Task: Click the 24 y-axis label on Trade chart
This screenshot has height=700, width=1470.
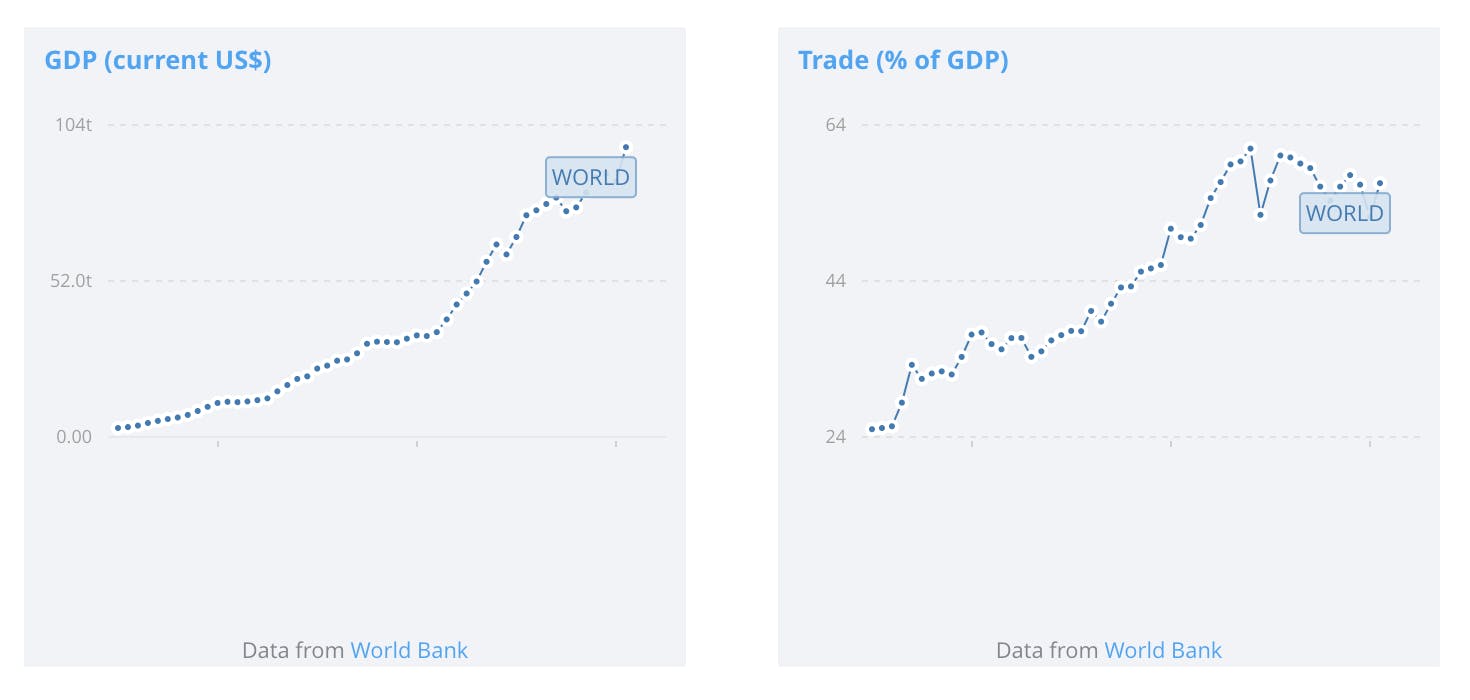Action: (x=835, y=437)
